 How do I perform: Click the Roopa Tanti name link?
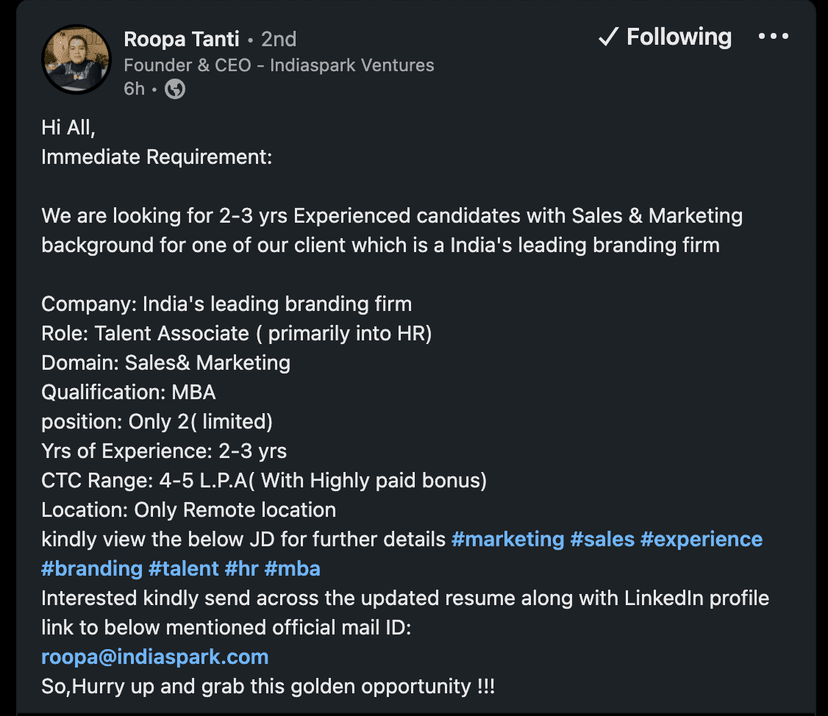181,39
